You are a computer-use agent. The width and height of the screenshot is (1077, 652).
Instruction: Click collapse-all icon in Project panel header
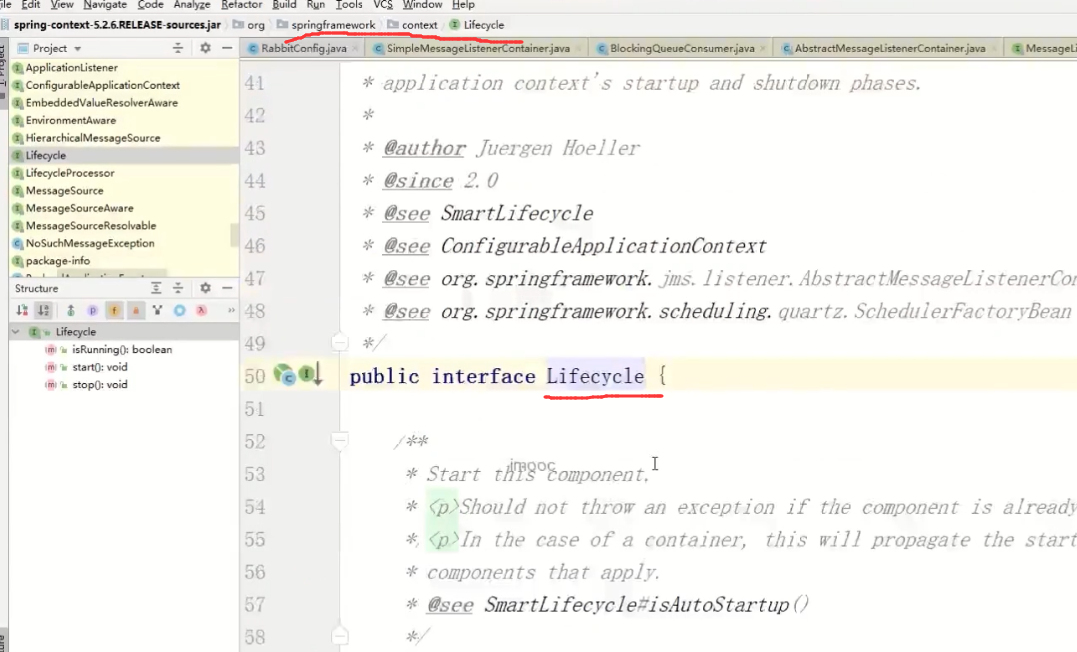178,48
